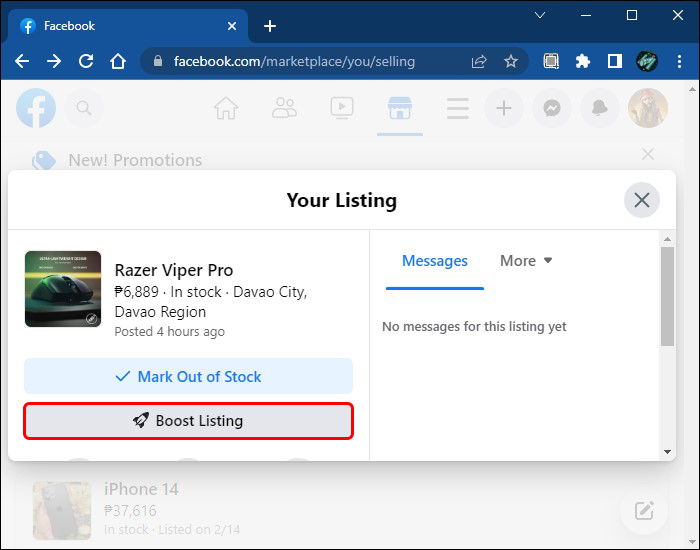The image size is (700, 550).
Task: Click the page scrollbar up arrow
Action: pos(692,89)
